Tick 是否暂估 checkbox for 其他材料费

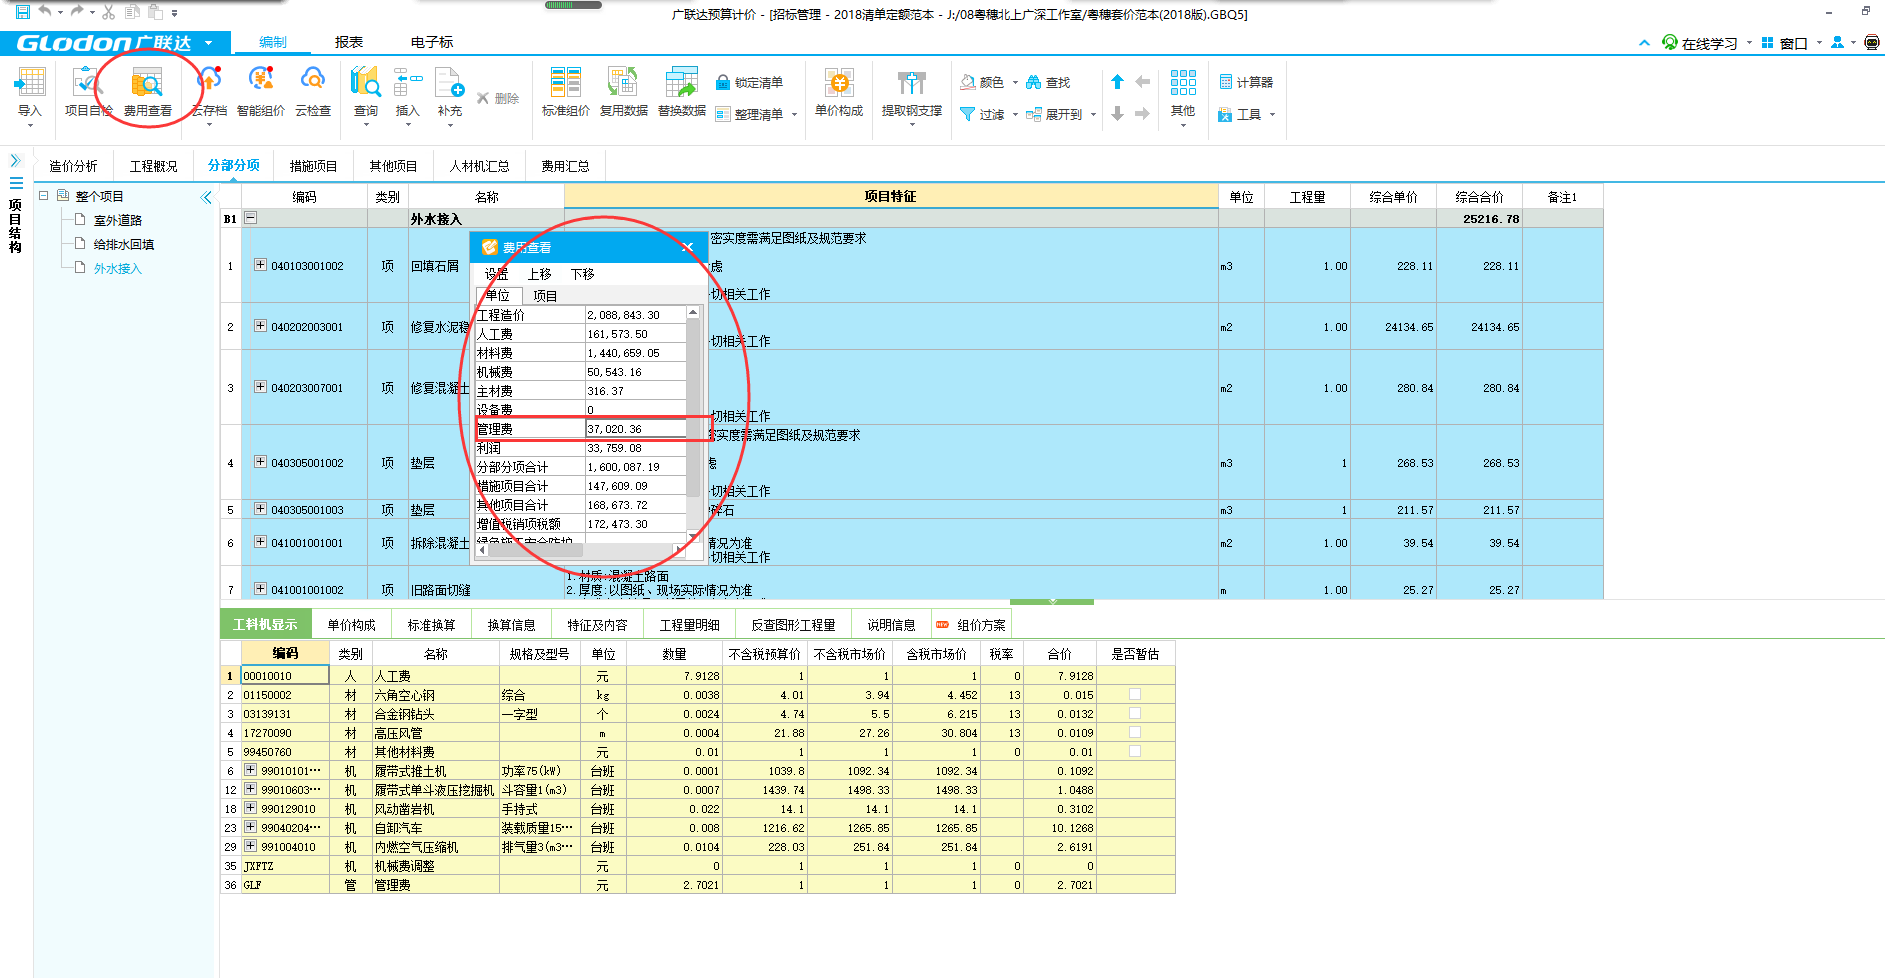tap(1134, 751)
